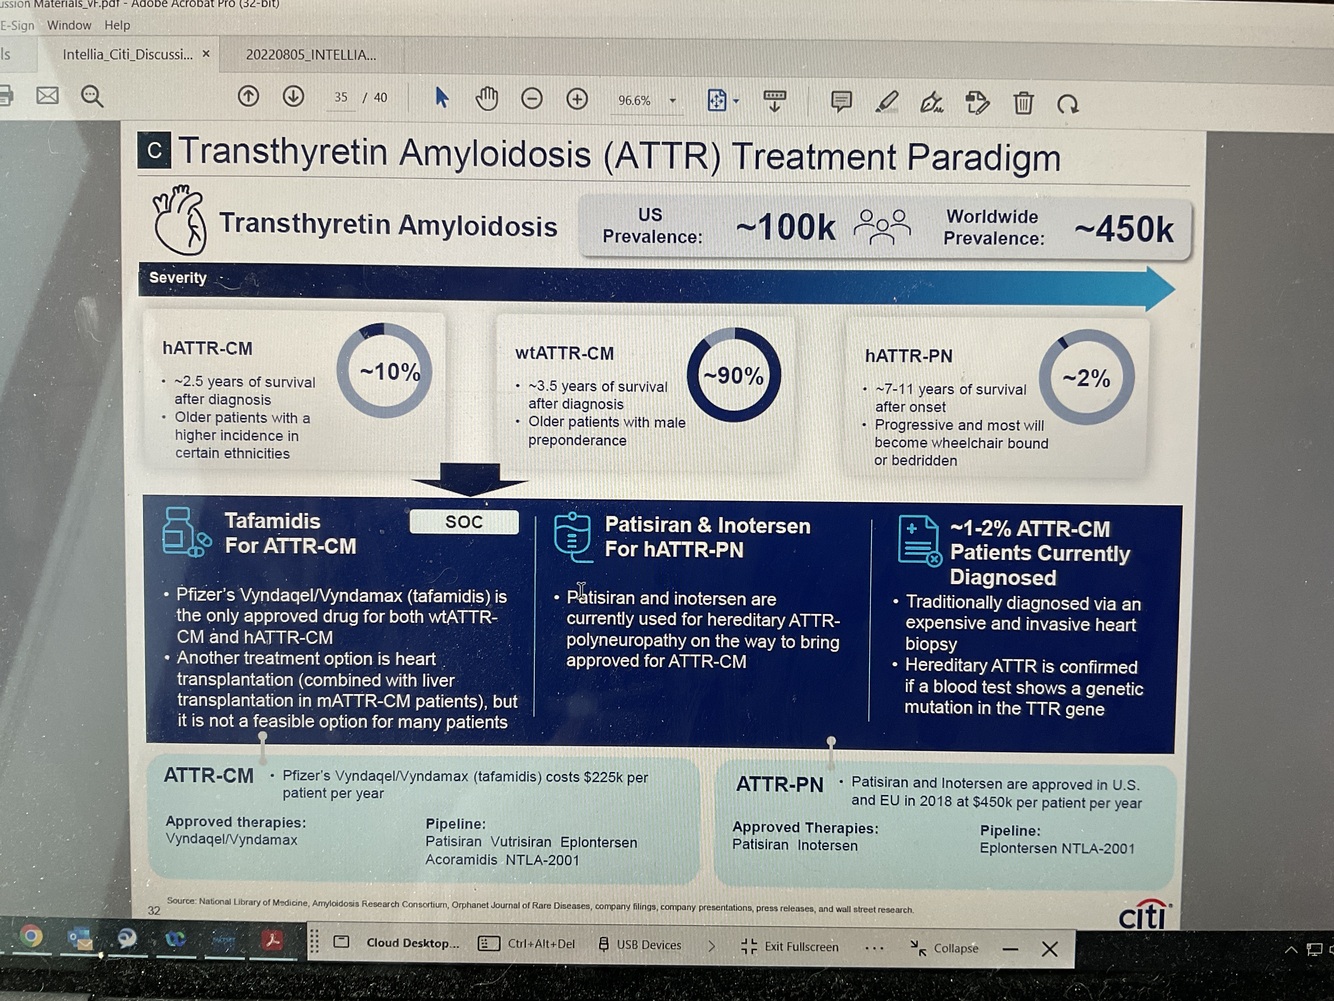This screenshot has width=1334, height=1001.
Task: Zoom in with the plus button
Action: (577, 98)
